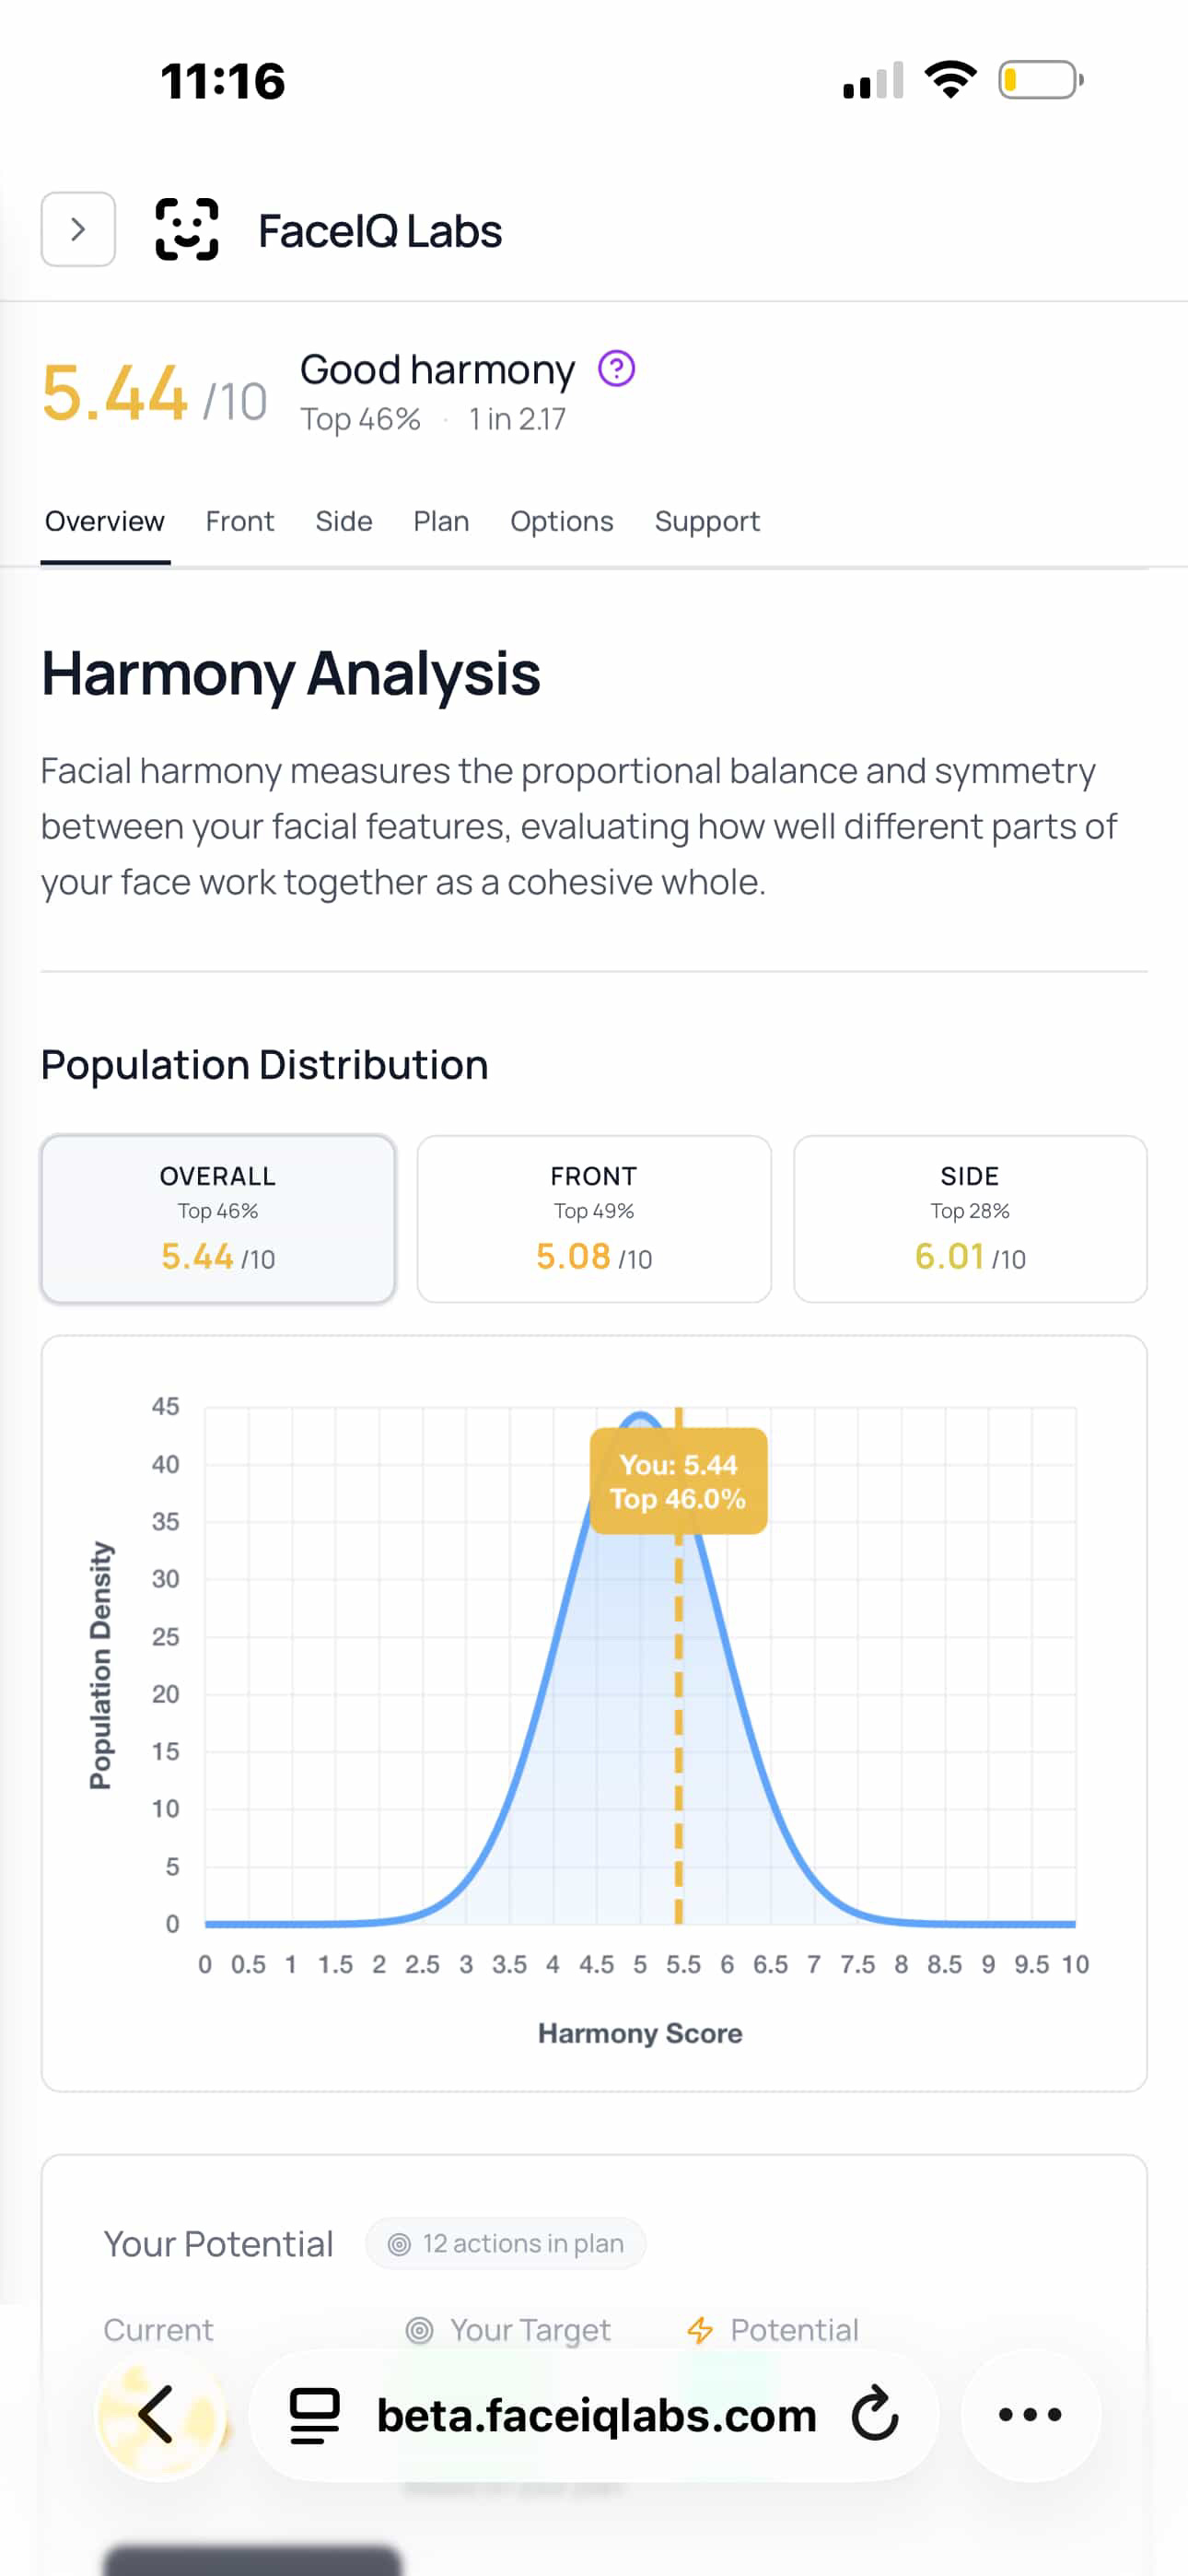Viewport: 1188px width, 2576px height.
Task: Tap the site settings icon beside URL
Action: (x=315, y=2414)
